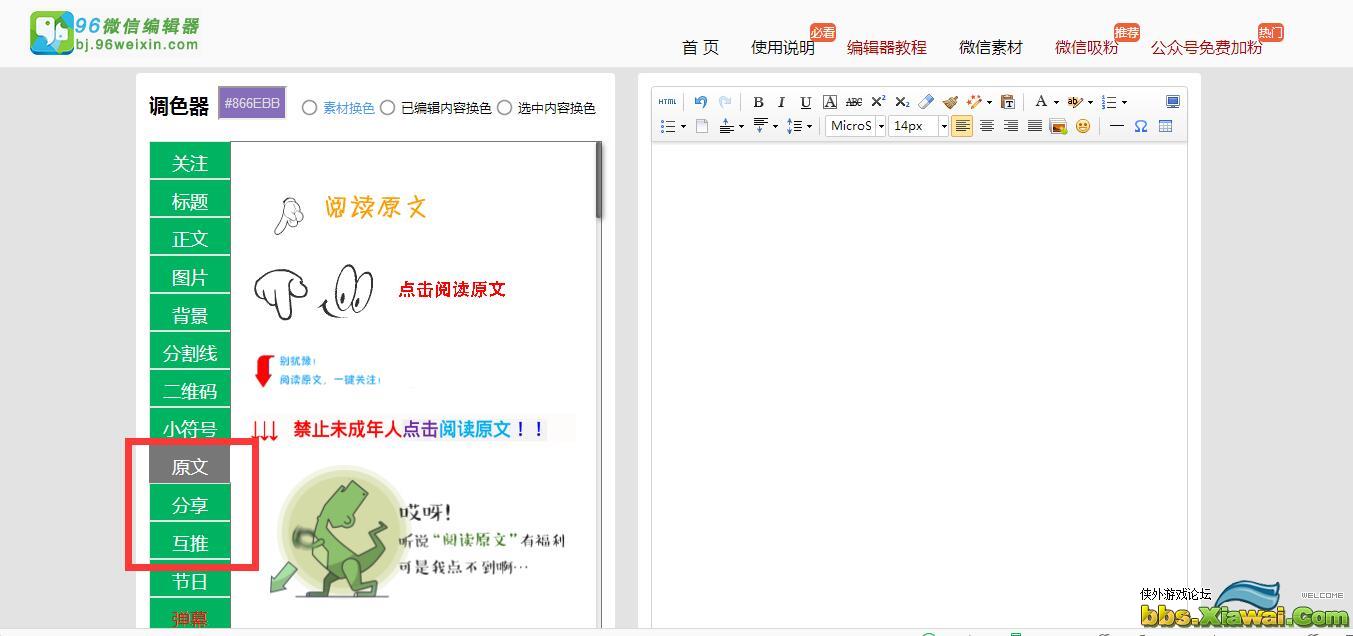Click the insert image icon

point(1058,126)
